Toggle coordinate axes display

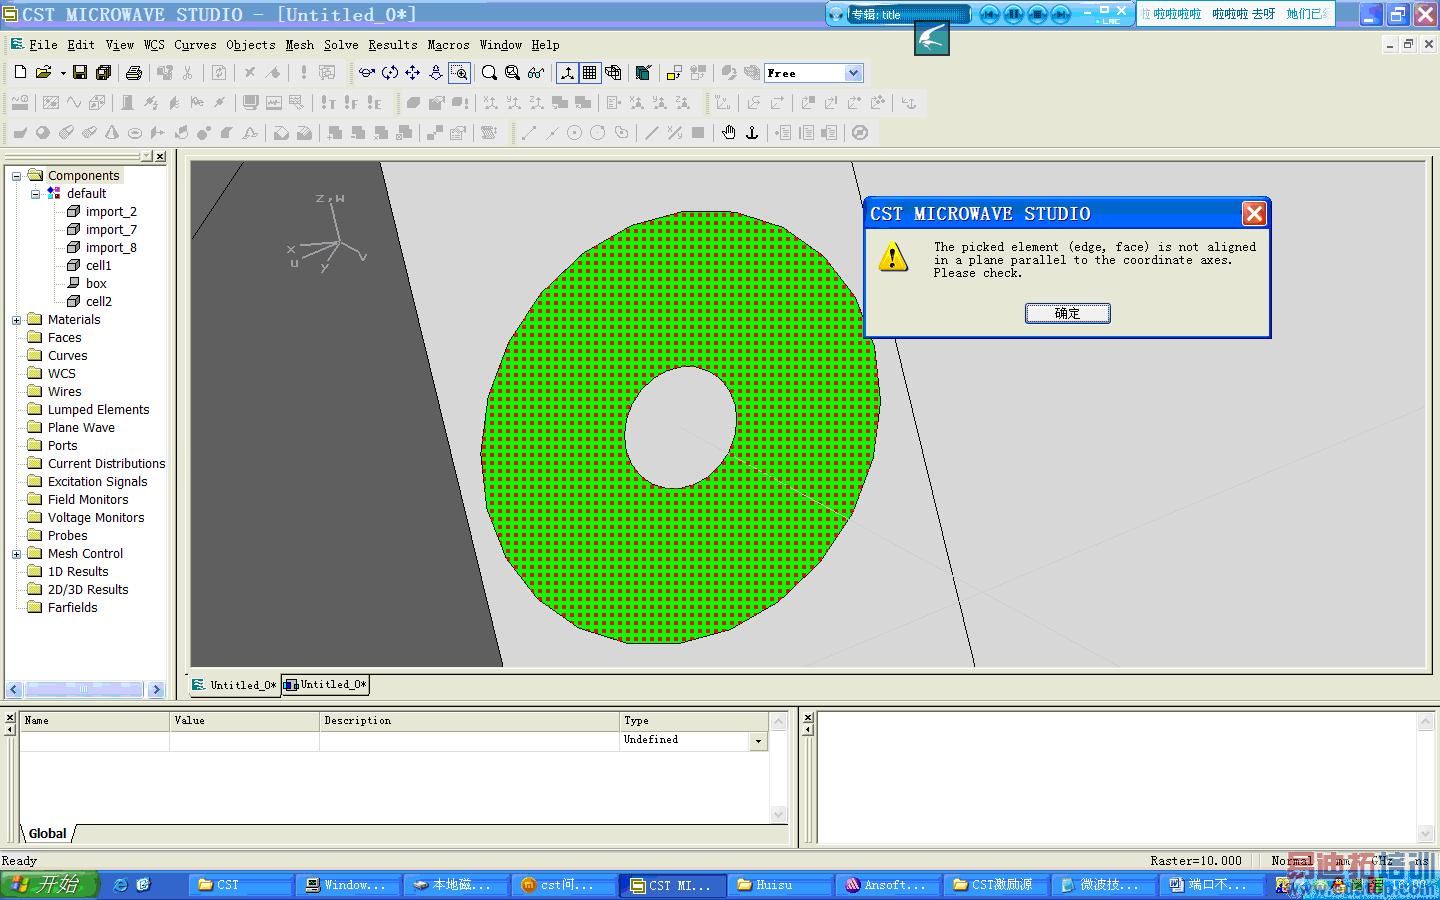[x=567, y=72]
